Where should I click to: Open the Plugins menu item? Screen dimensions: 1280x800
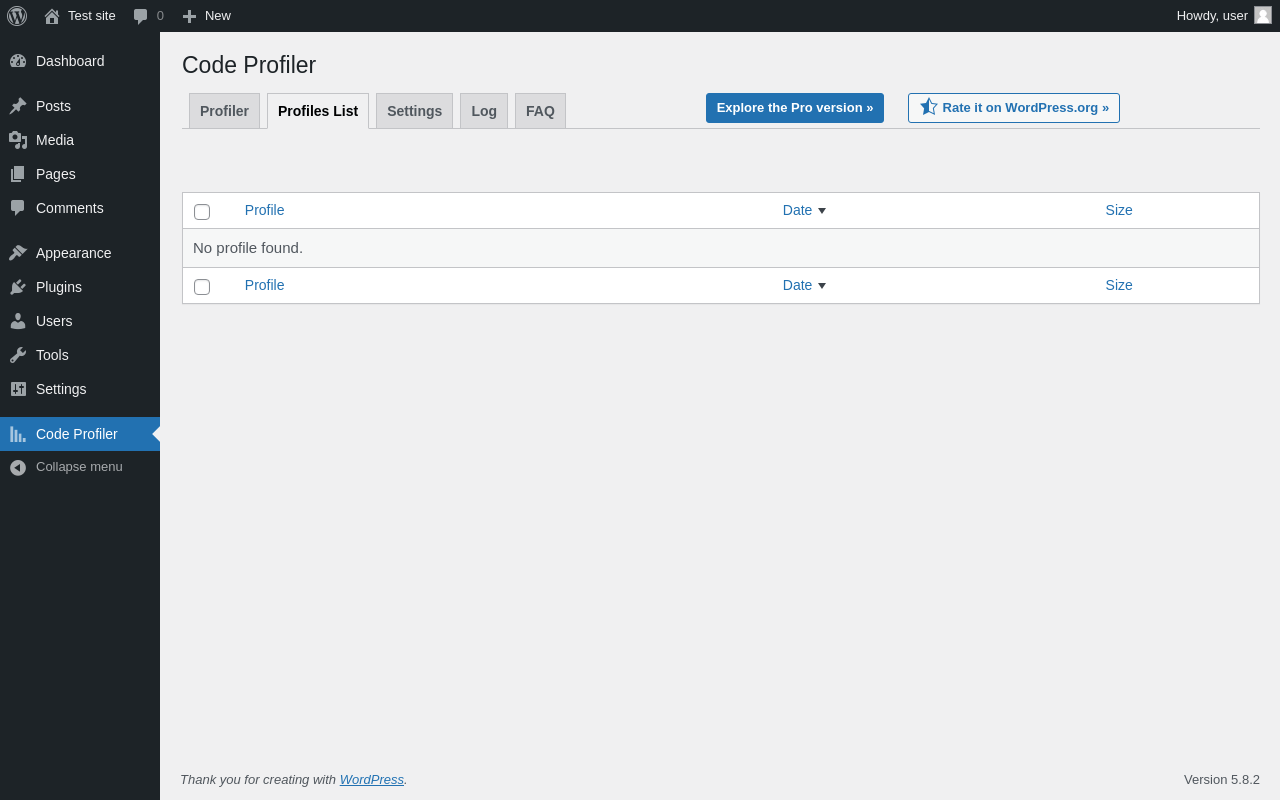tap(80, 287)
